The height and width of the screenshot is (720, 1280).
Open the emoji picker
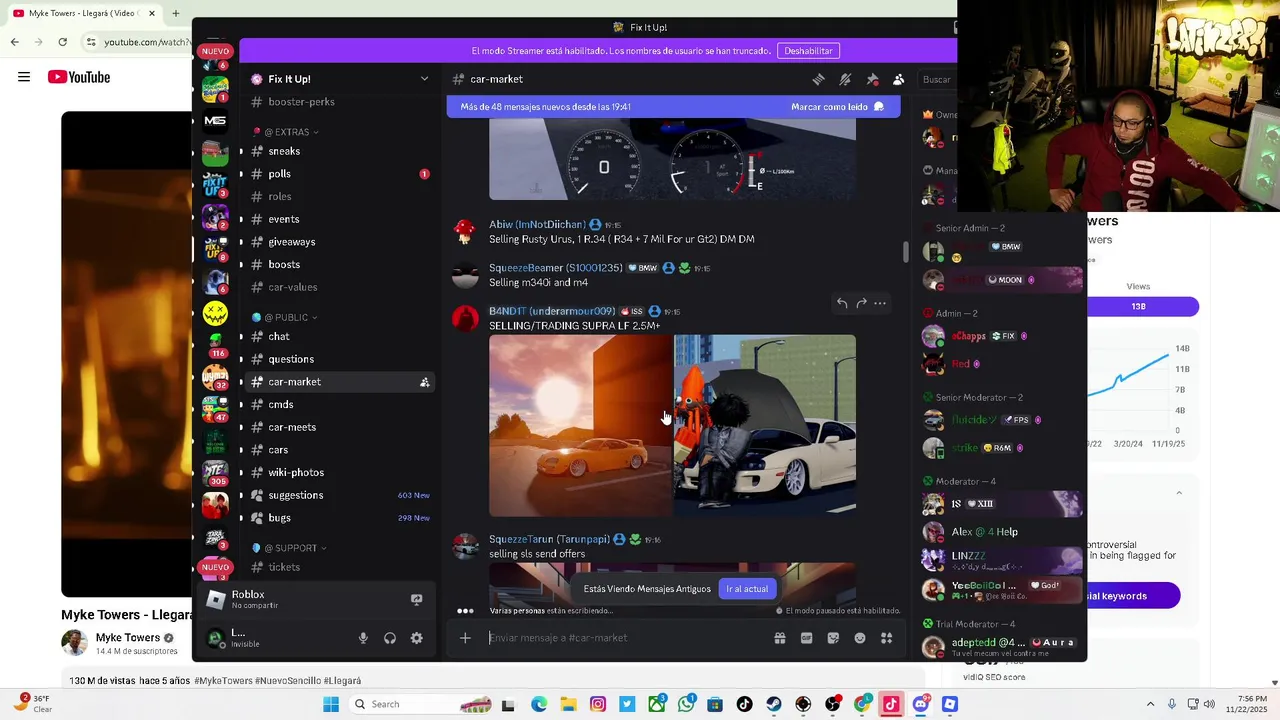tap(860, 638)
